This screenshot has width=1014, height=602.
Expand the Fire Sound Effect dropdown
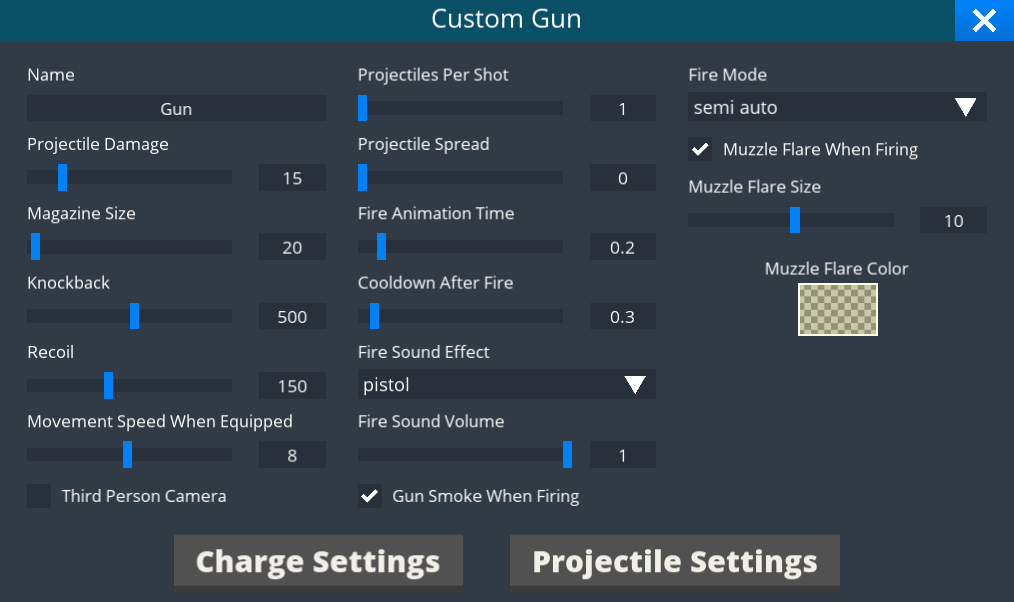click(x=506, y=385)
